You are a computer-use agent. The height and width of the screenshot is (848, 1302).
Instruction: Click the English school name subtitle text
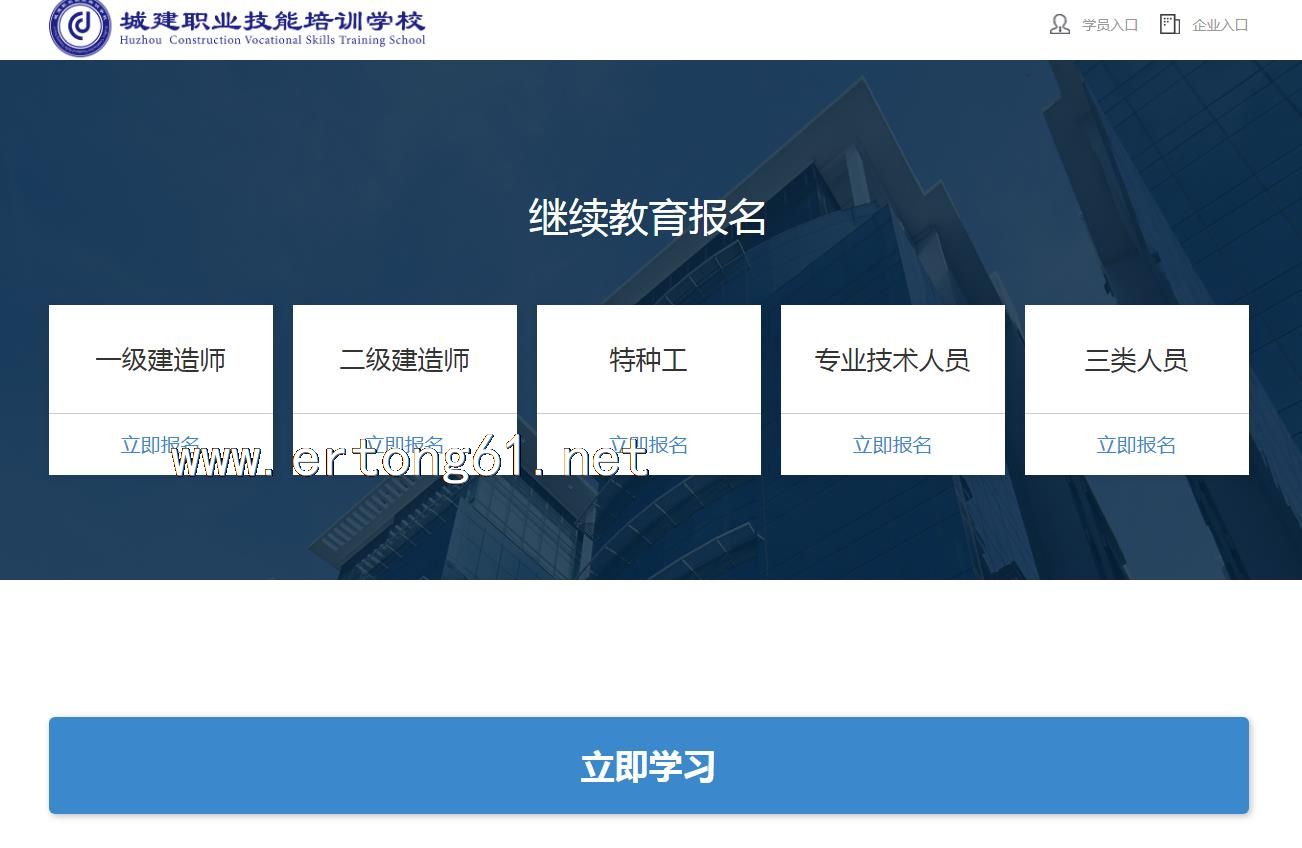coord(272,41)
